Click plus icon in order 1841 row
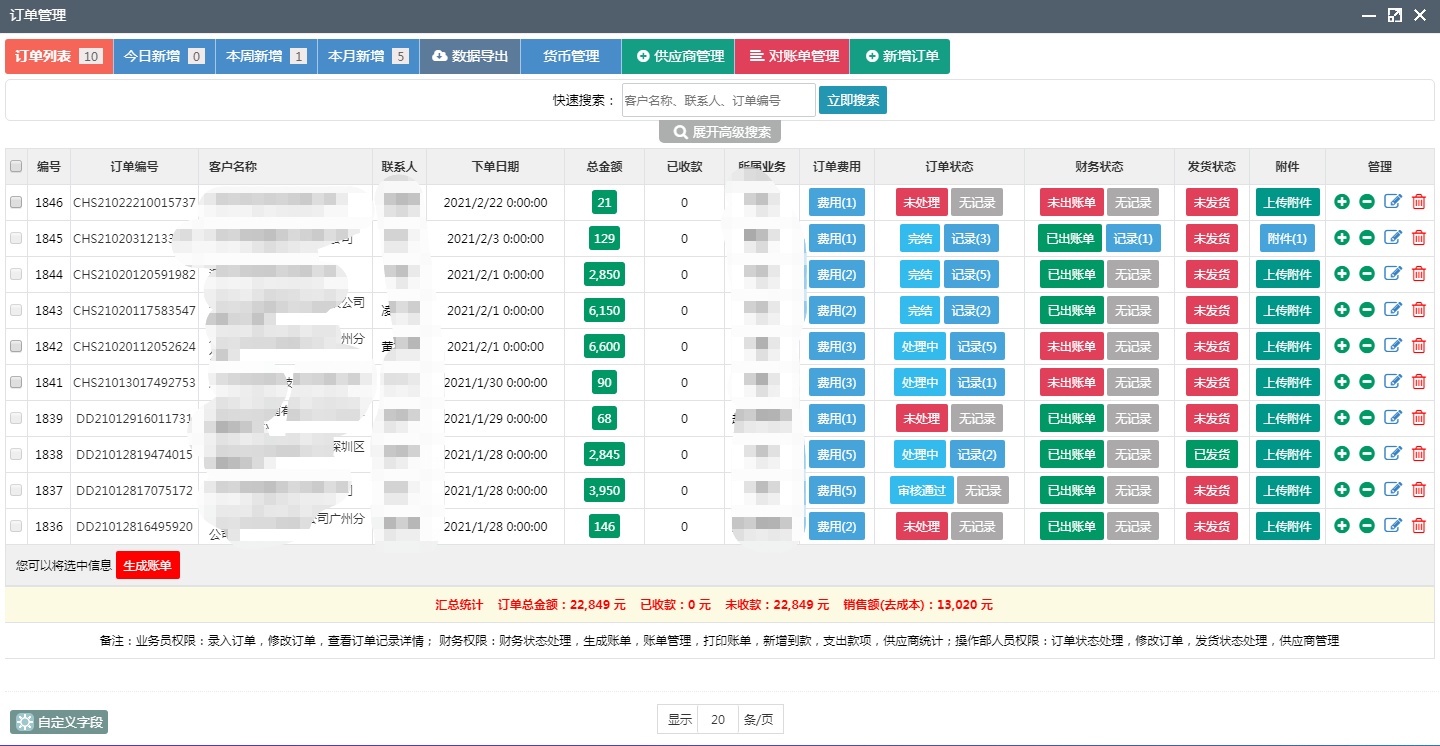Viewport: 1440px width, 746px height. 1342,382
